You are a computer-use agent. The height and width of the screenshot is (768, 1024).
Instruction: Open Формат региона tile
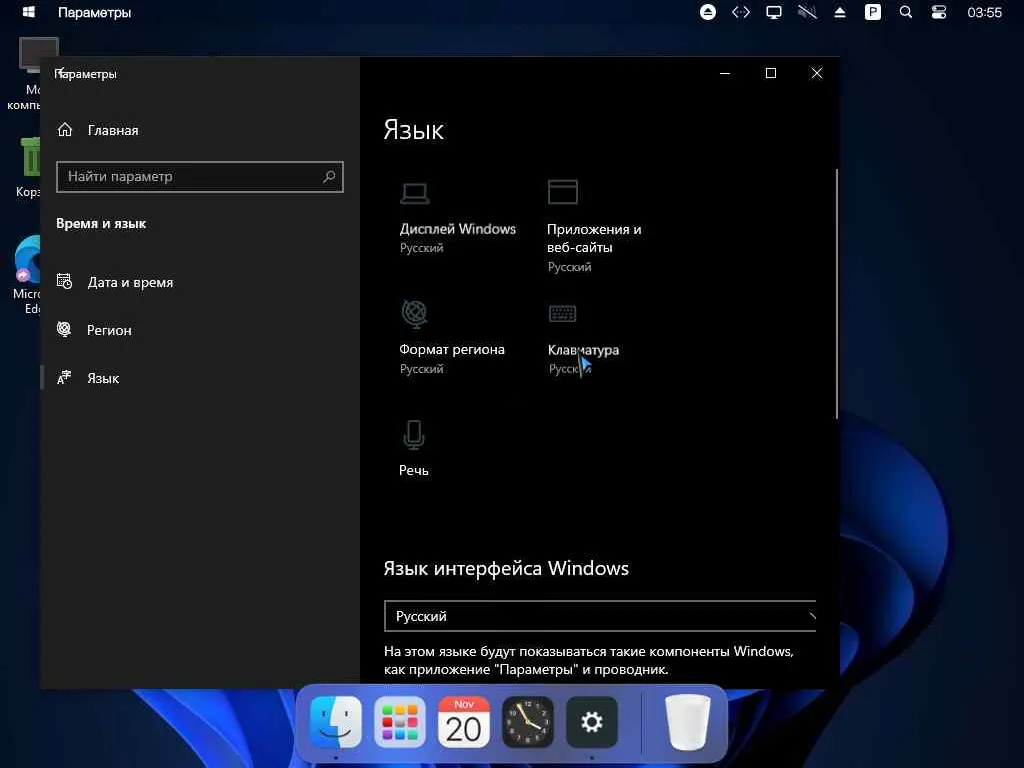pos(452,338)
